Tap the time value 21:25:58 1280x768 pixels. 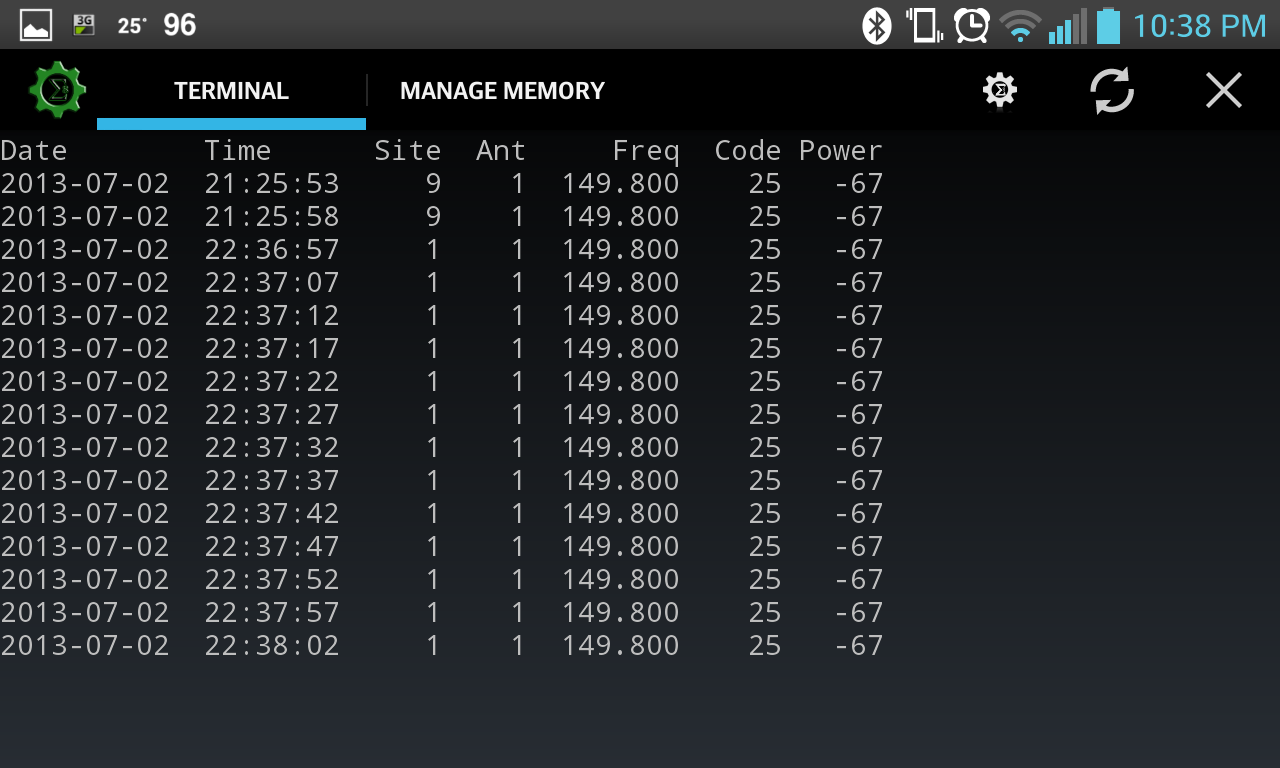272,217
